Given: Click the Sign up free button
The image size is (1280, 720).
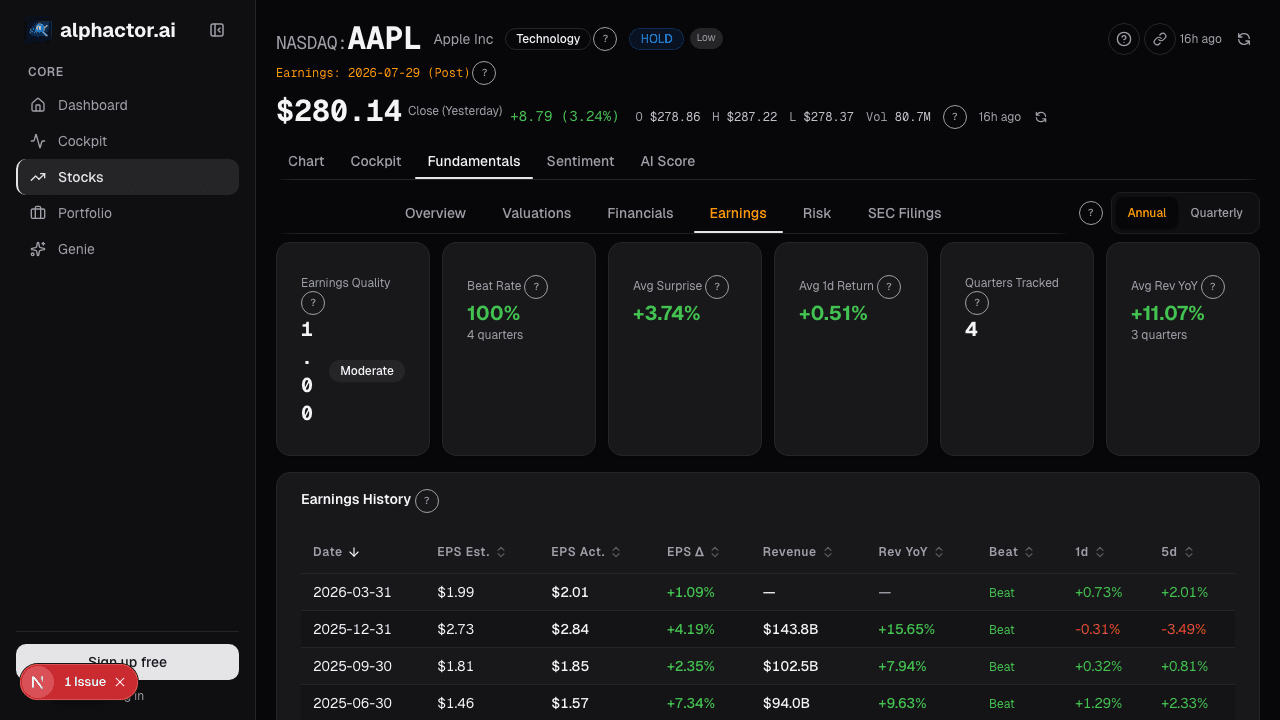Looking at the screenshot, I should coord(127,662).
